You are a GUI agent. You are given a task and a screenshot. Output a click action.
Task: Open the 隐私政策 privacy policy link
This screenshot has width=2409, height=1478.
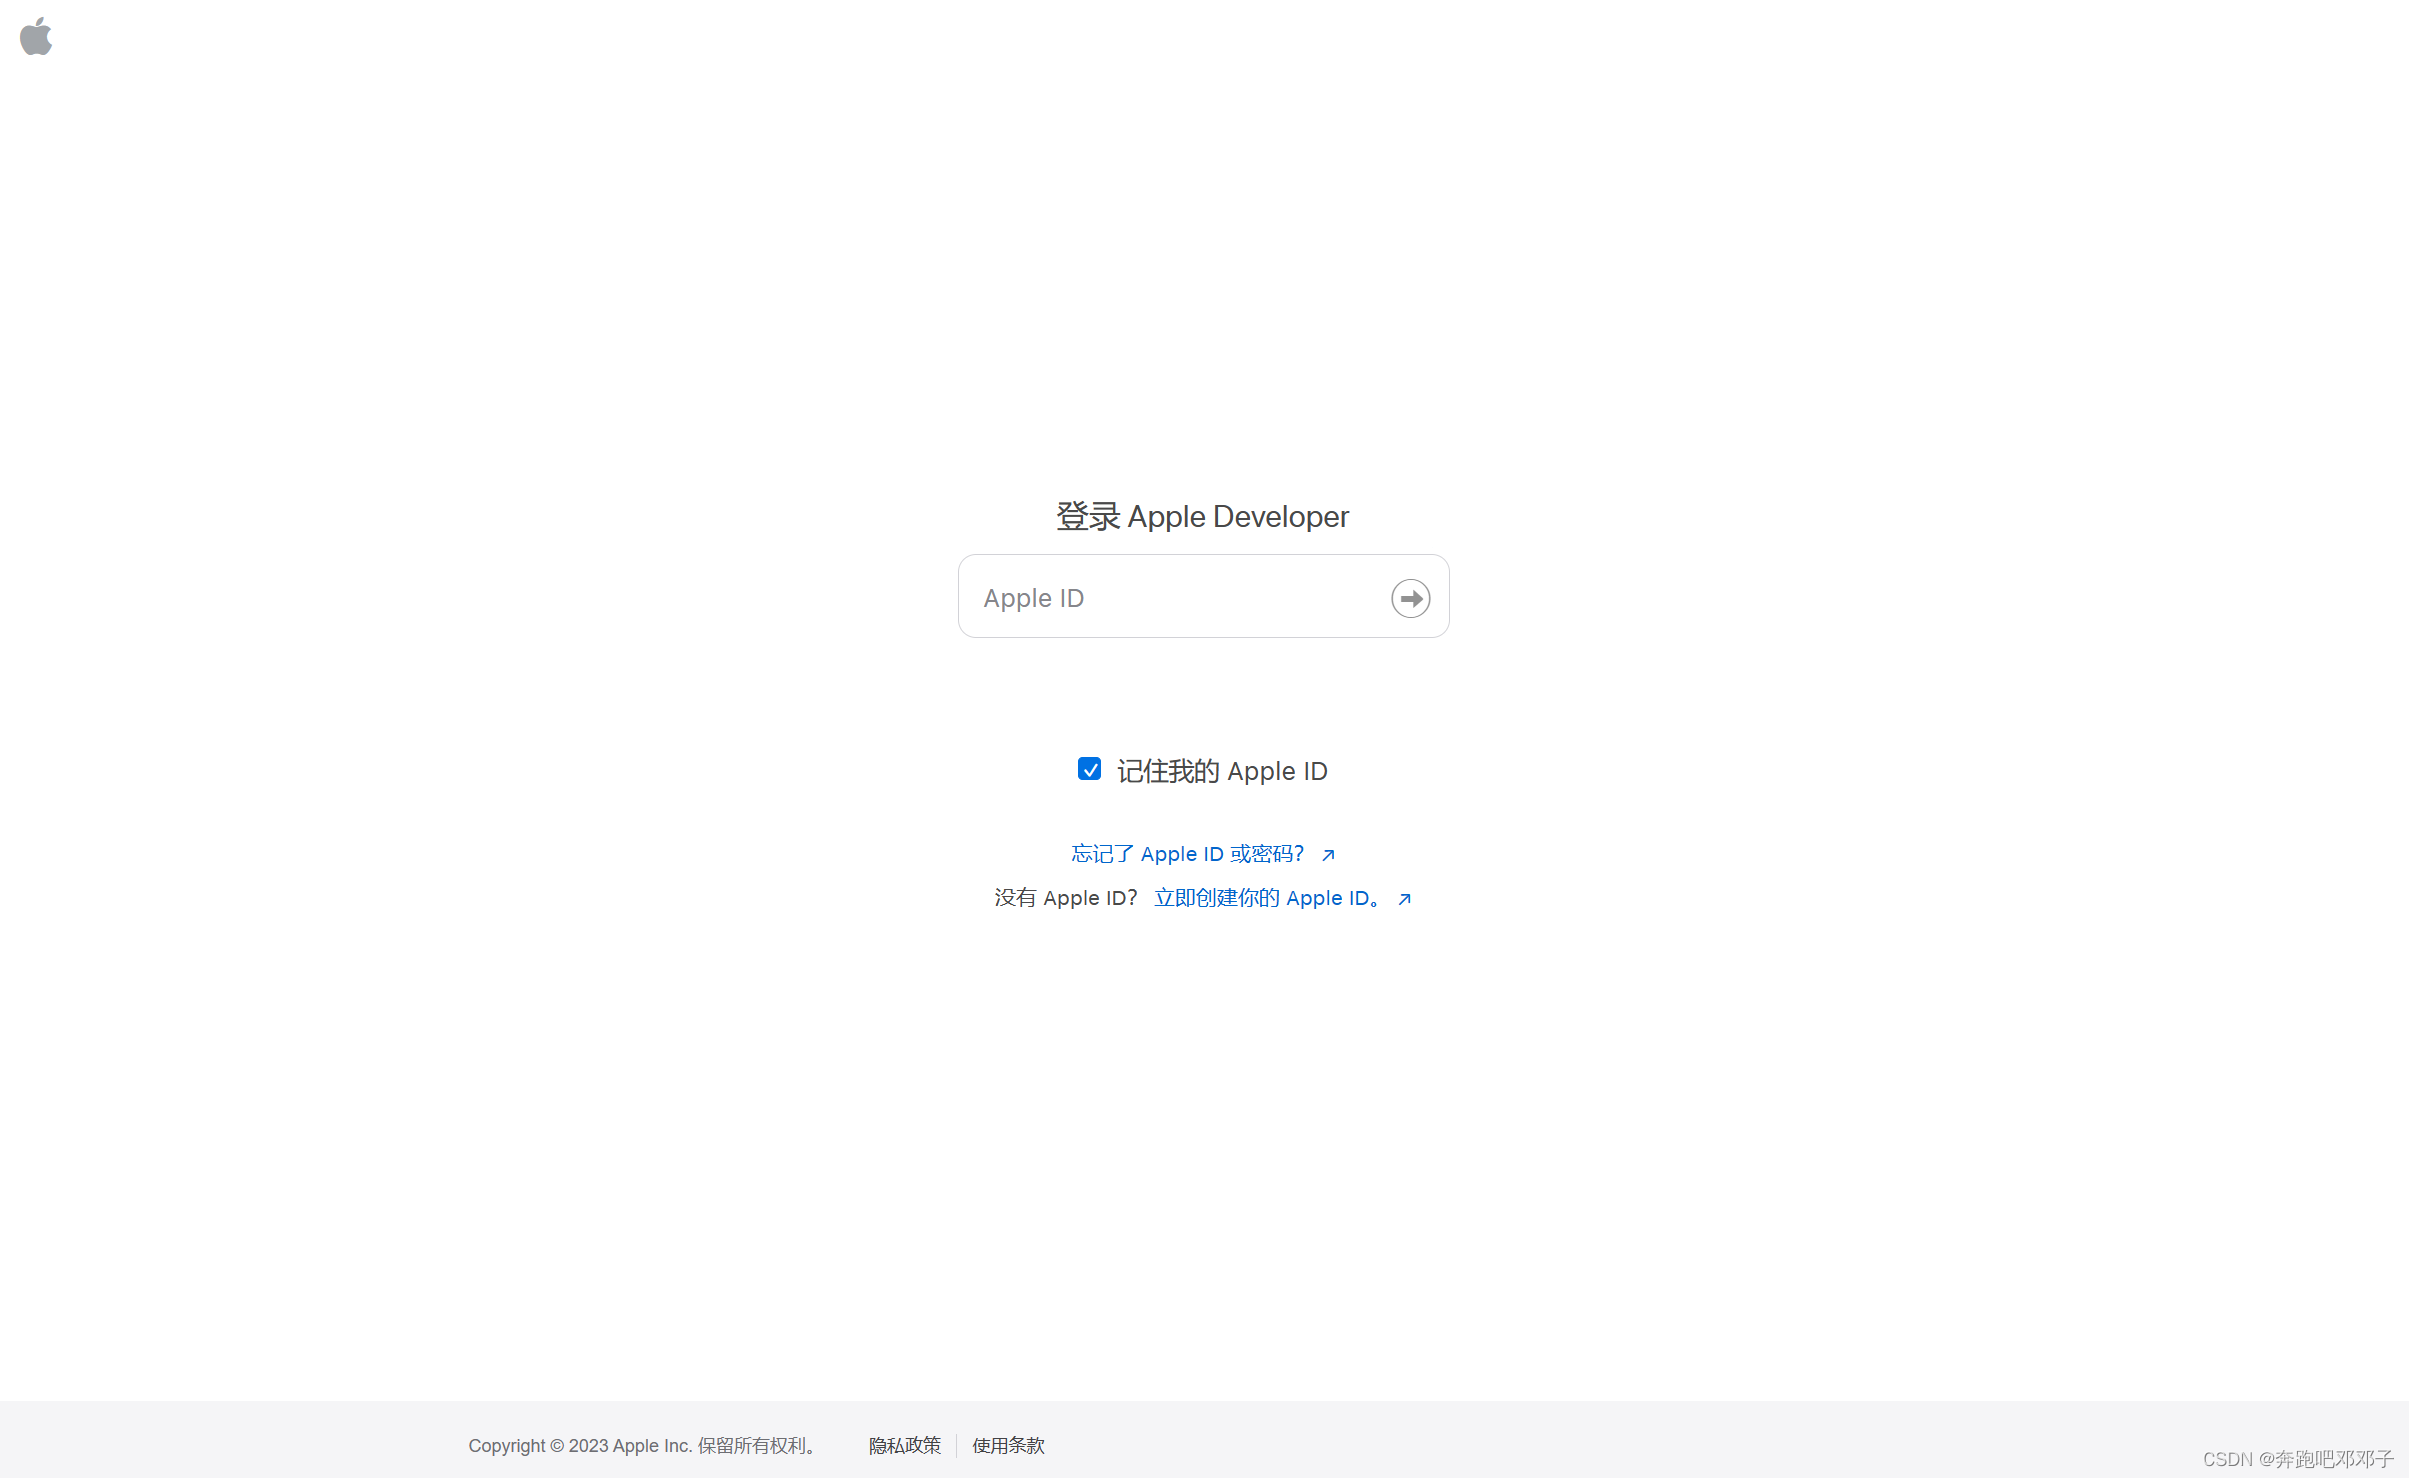pyautogui.click(x=904, y=1445)
